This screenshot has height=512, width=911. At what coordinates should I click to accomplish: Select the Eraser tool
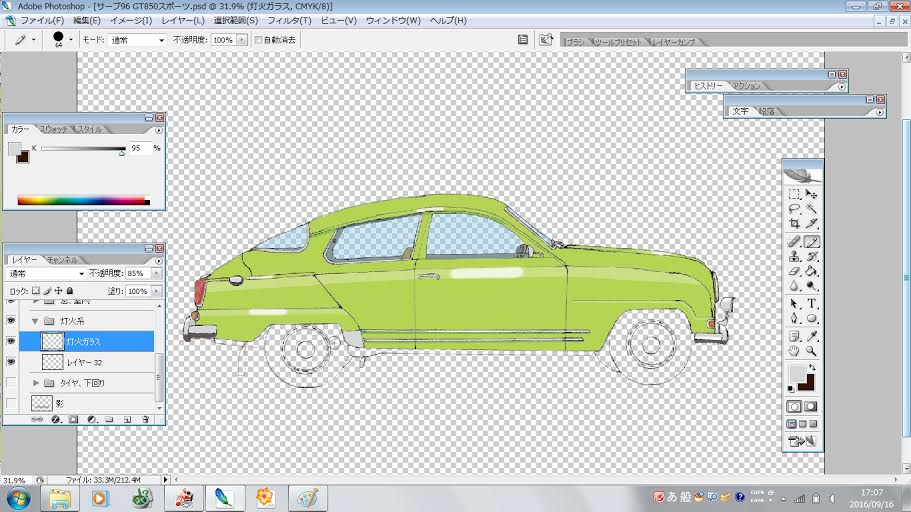click(x=794, y=271)
